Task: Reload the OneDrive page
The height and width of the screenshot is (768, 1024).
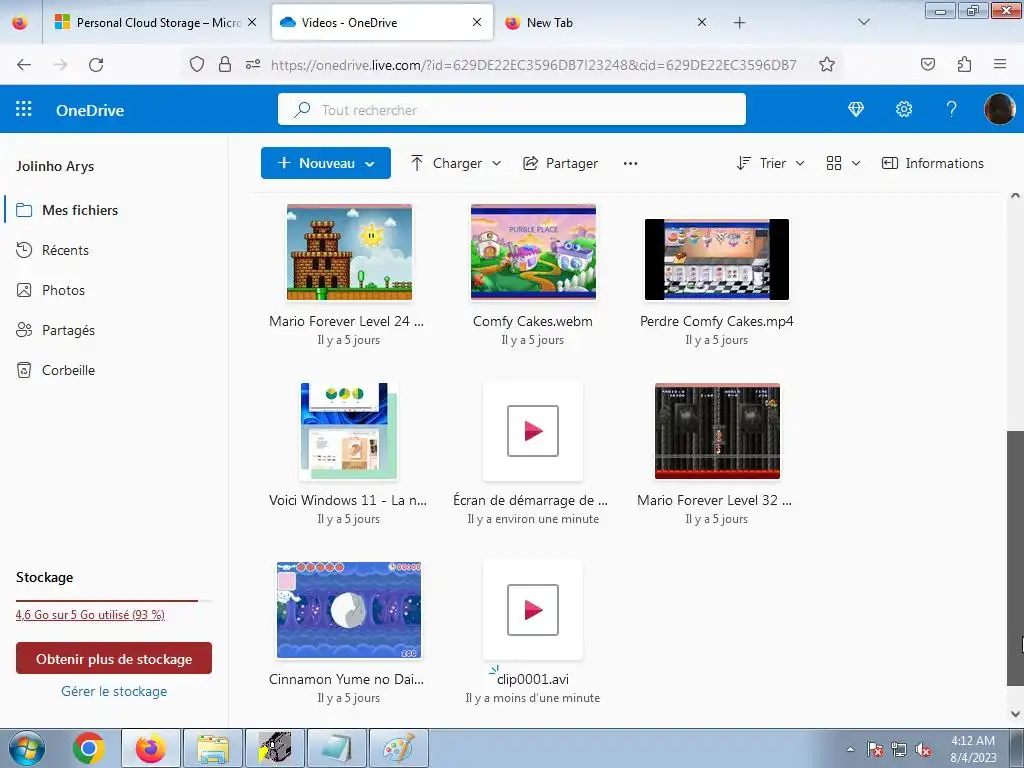Action: [x=96, y=64]
